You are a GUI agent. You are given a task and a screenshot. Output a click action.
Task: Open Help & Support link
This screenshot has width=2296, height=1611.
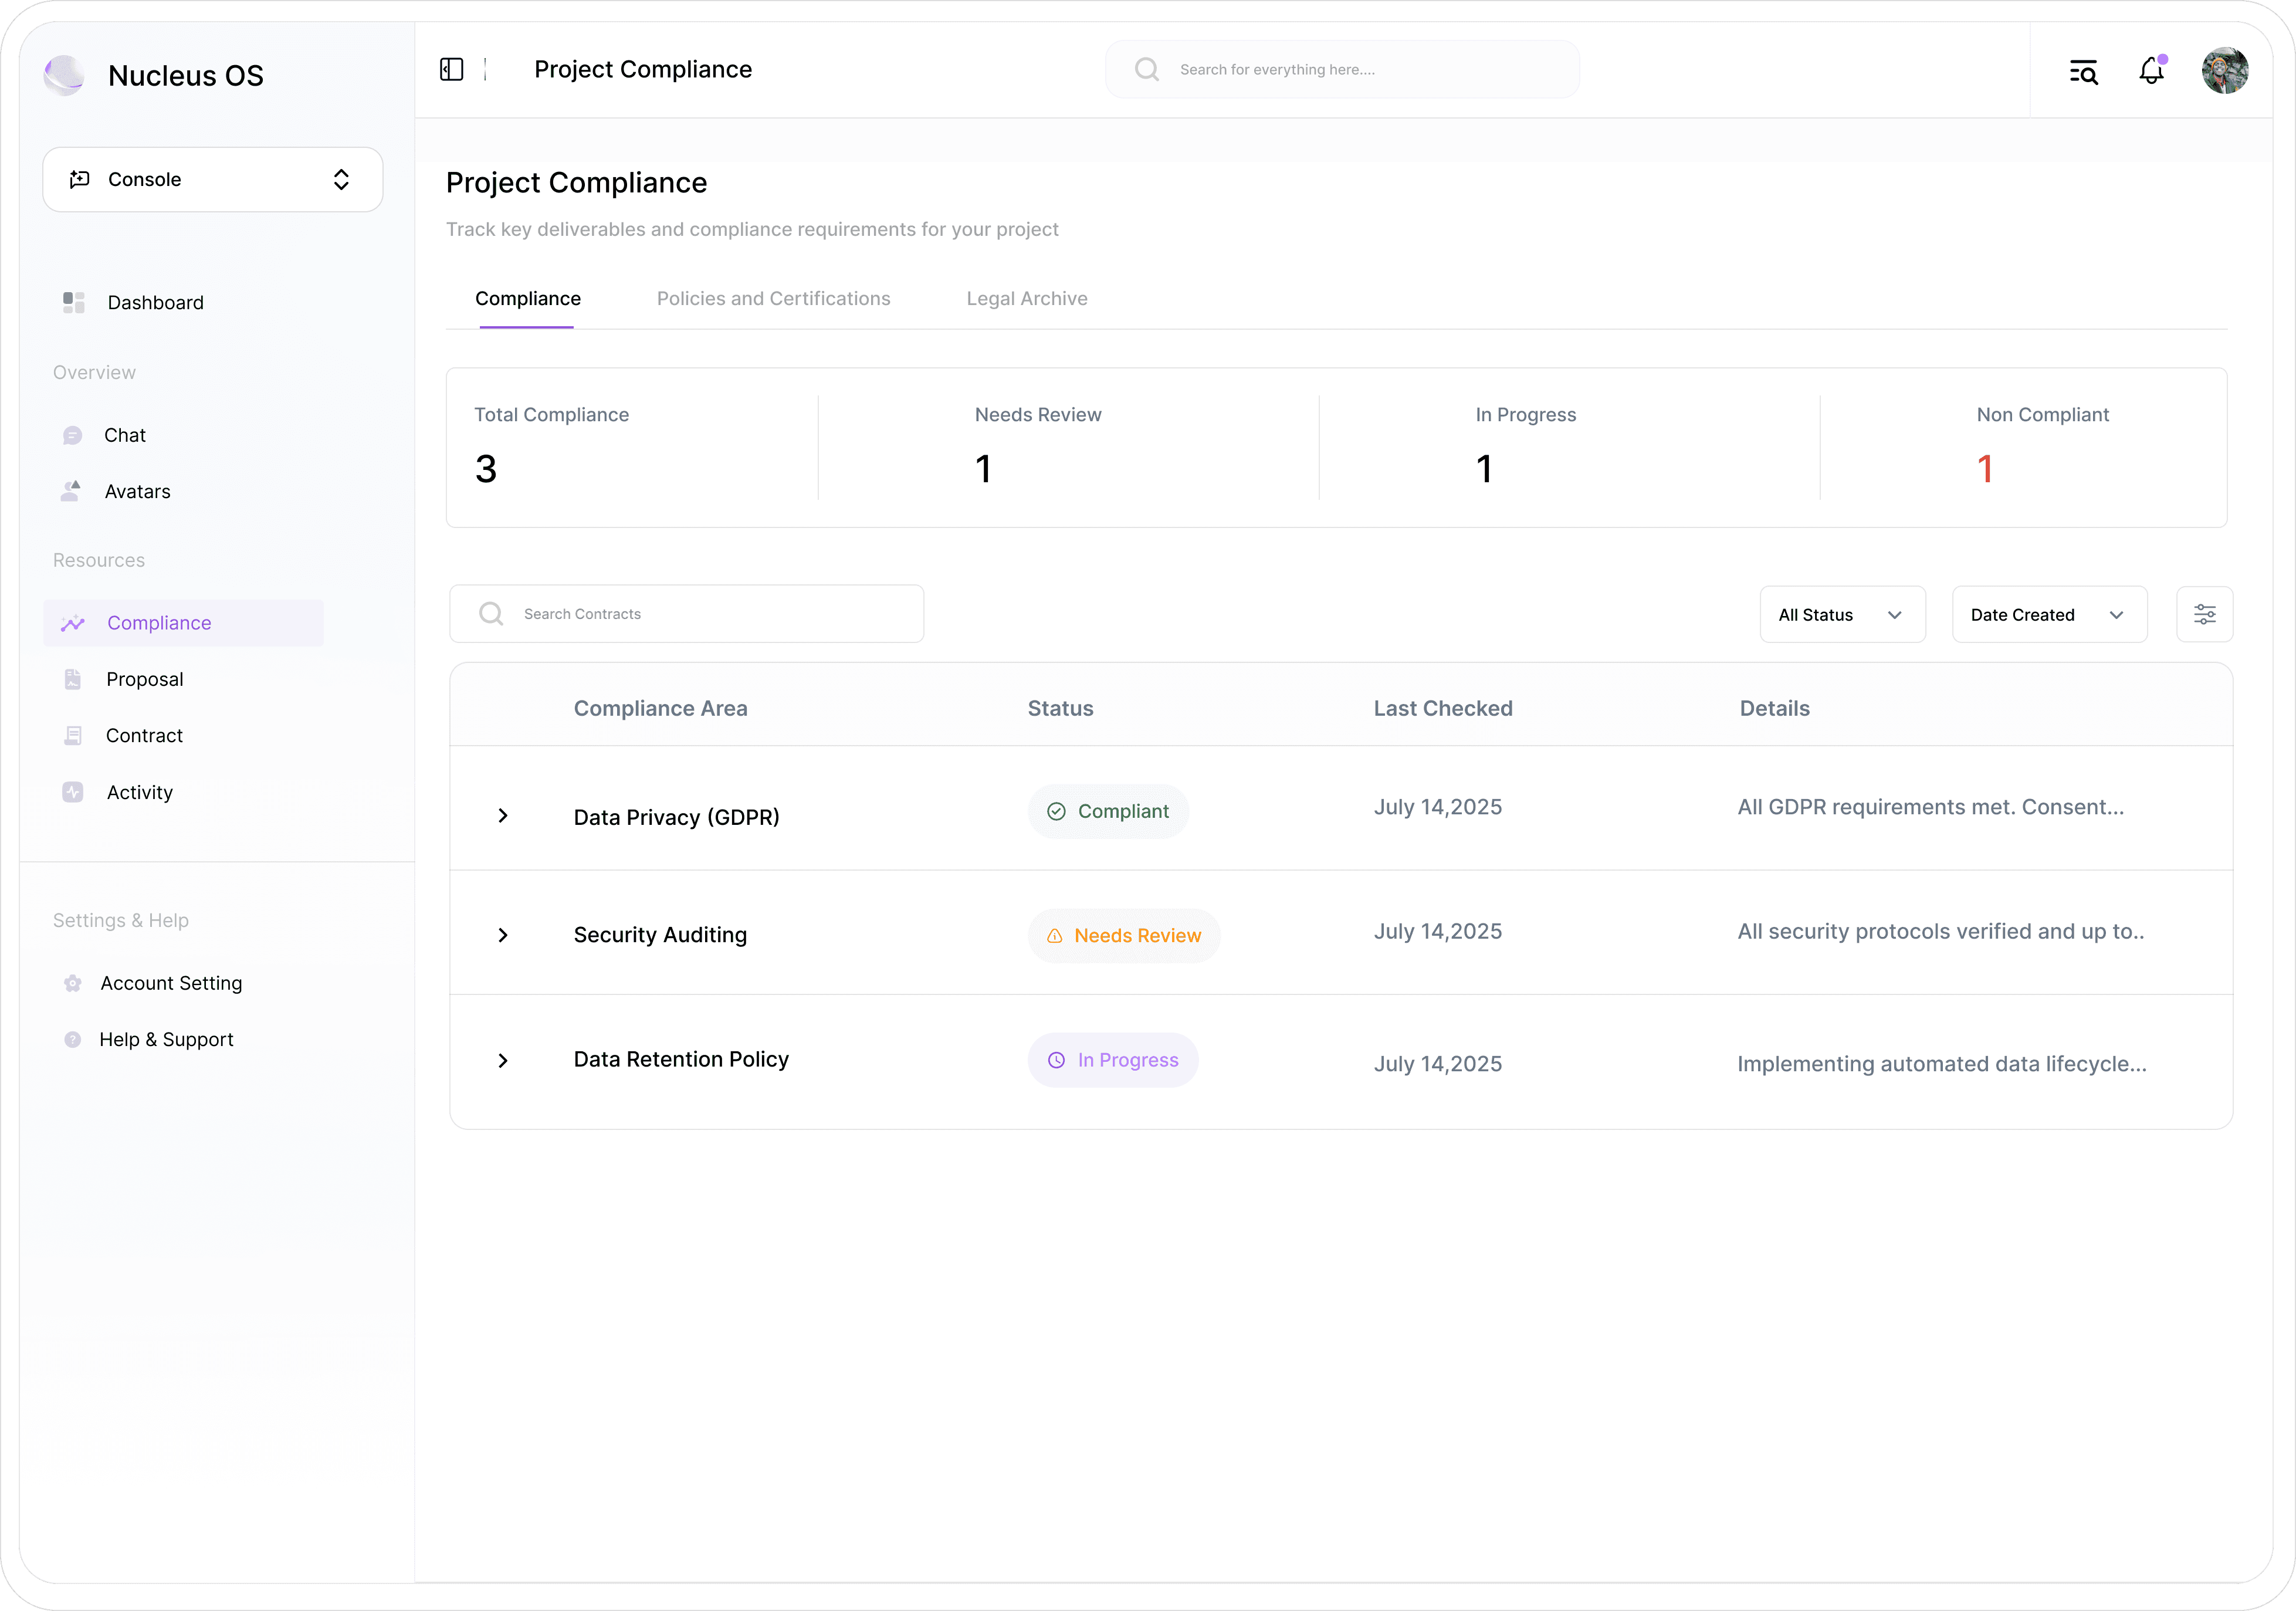166,1039
